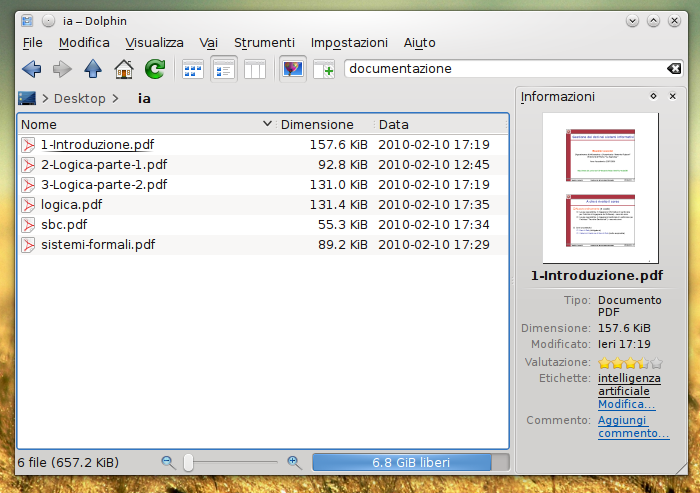The height and width of the screenshot is (493, 700).
Task: Open the Strumenti menu
Action: tap(264, 42)
